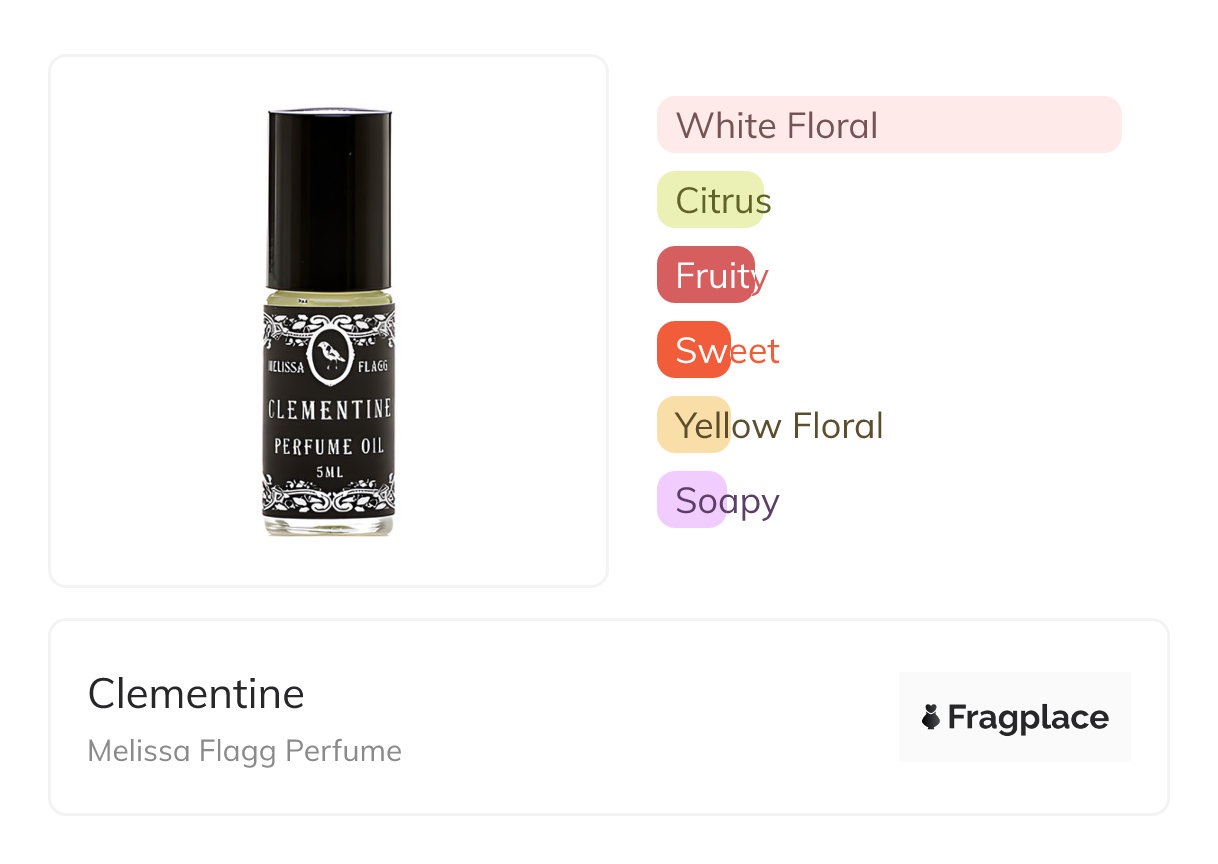Viewport: 1218px width, 864px height.
Task: Select the Citrus accord bar
Action: point(711,200)
